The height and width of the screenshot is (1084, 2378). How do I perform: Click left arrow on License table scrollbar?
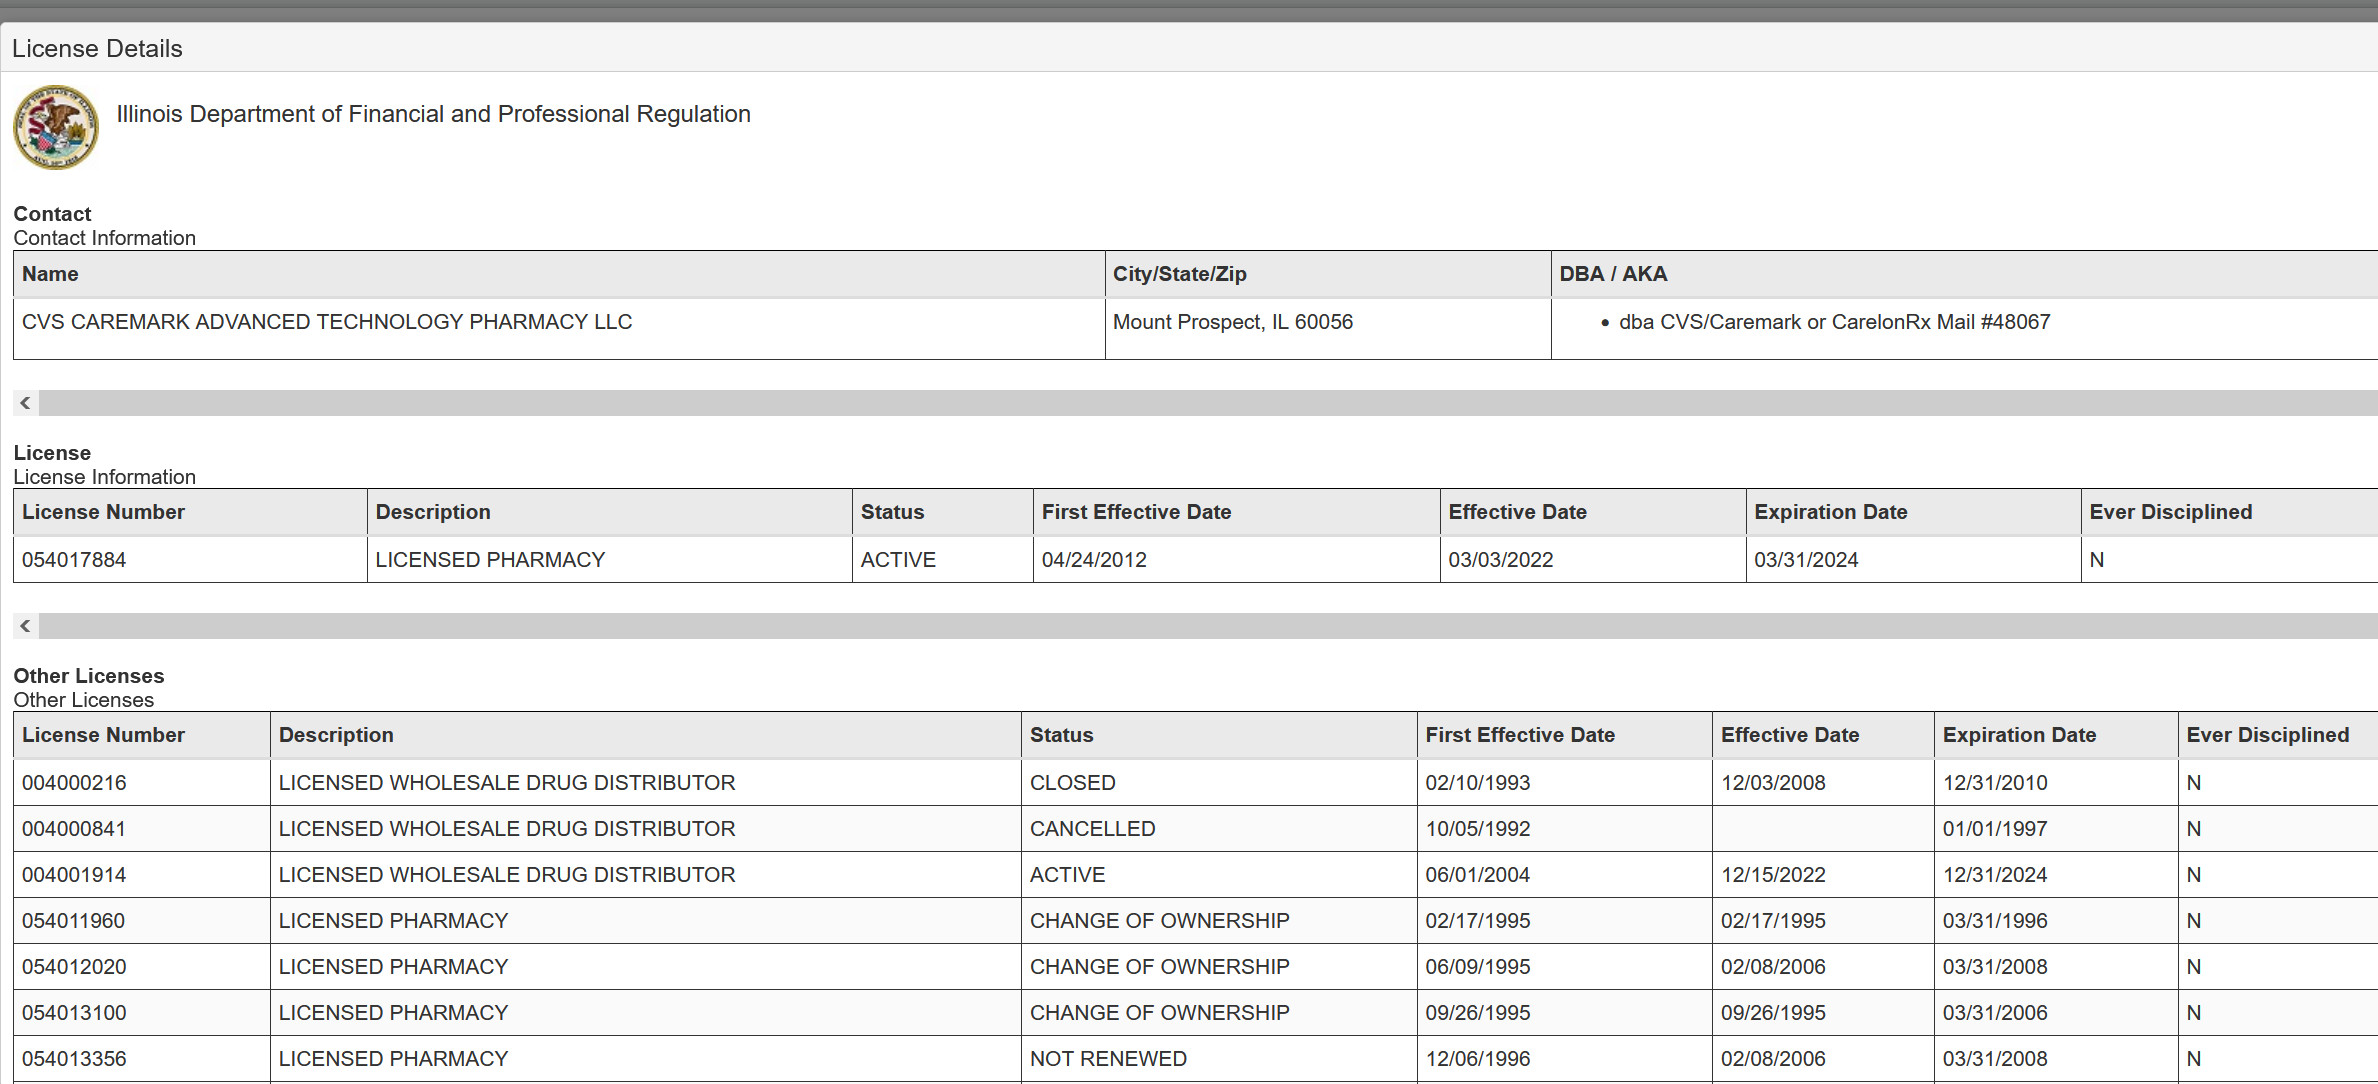point(26,626)
